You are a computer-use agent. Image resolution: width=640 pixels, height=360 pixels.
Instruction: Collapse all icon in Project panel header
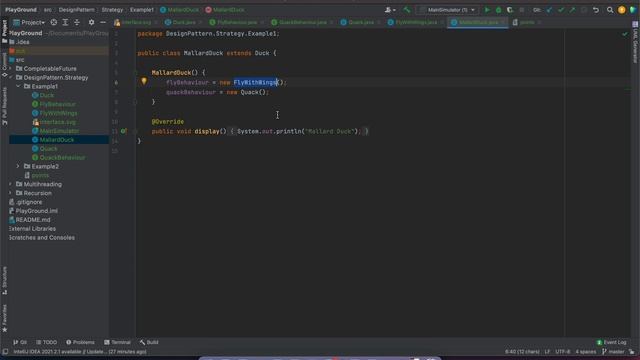tap(77, 22)
